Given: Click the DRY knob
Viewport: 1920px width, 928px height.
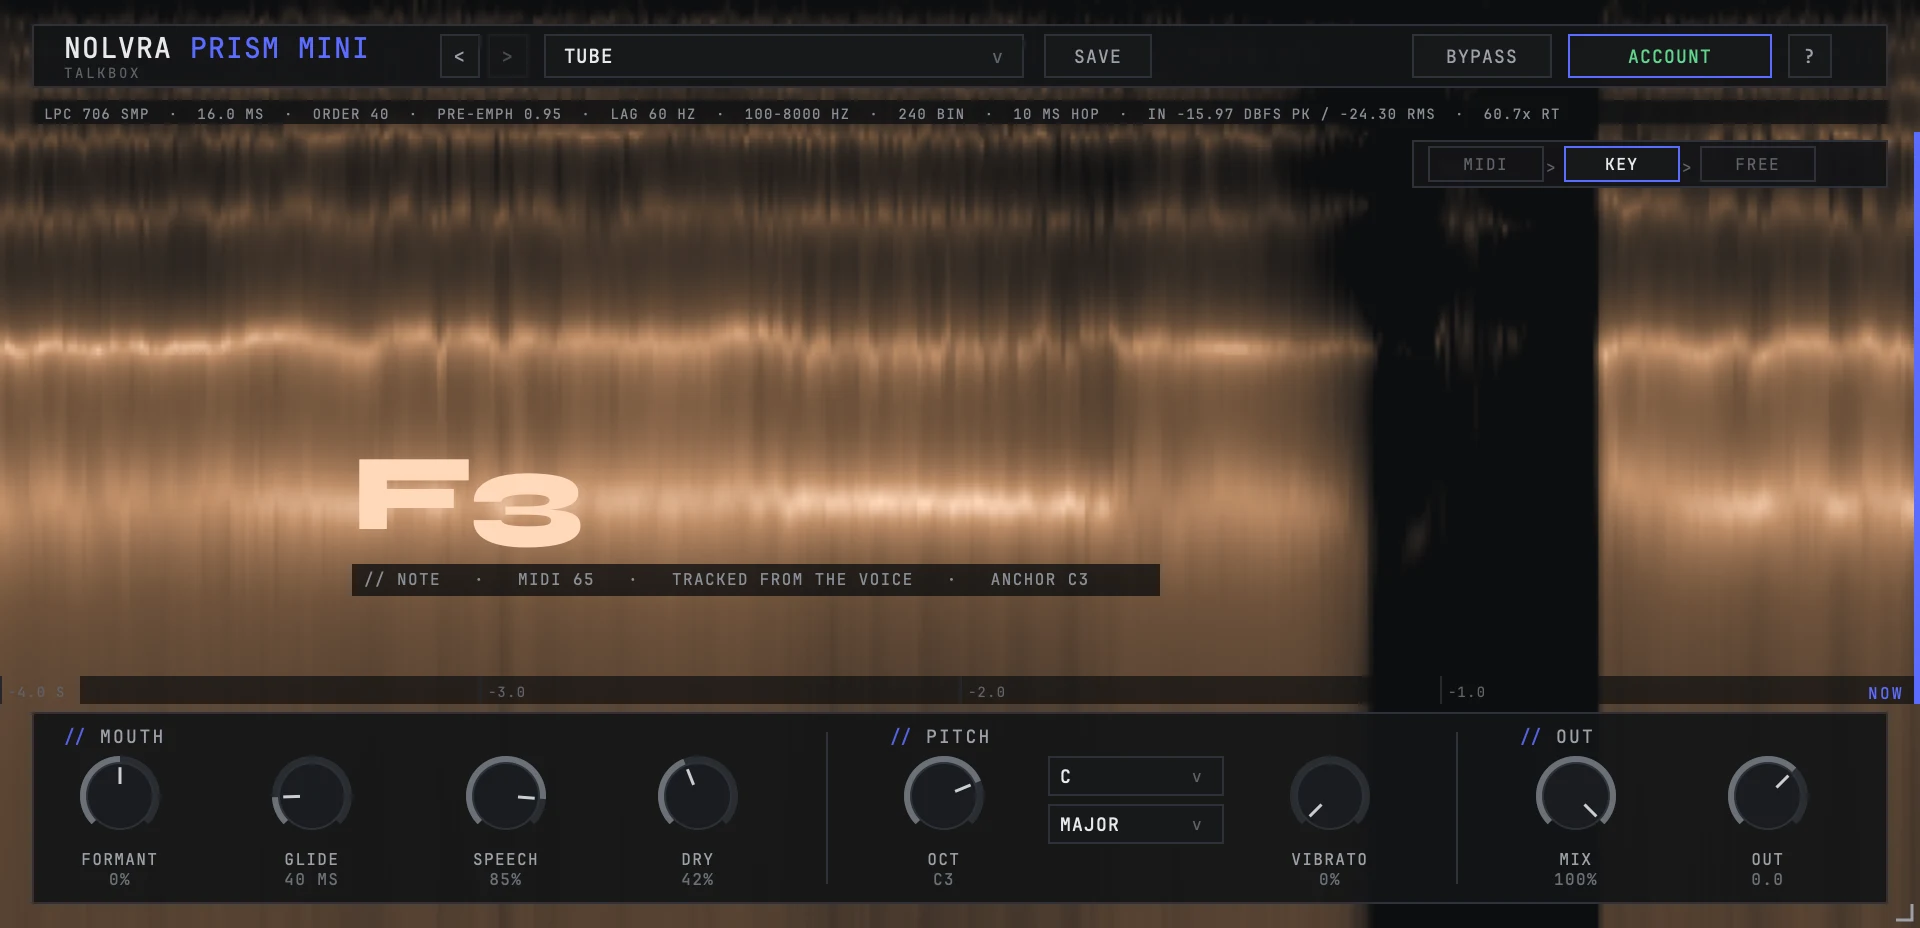Looking at the screenshot, I should tap(698, 795).
